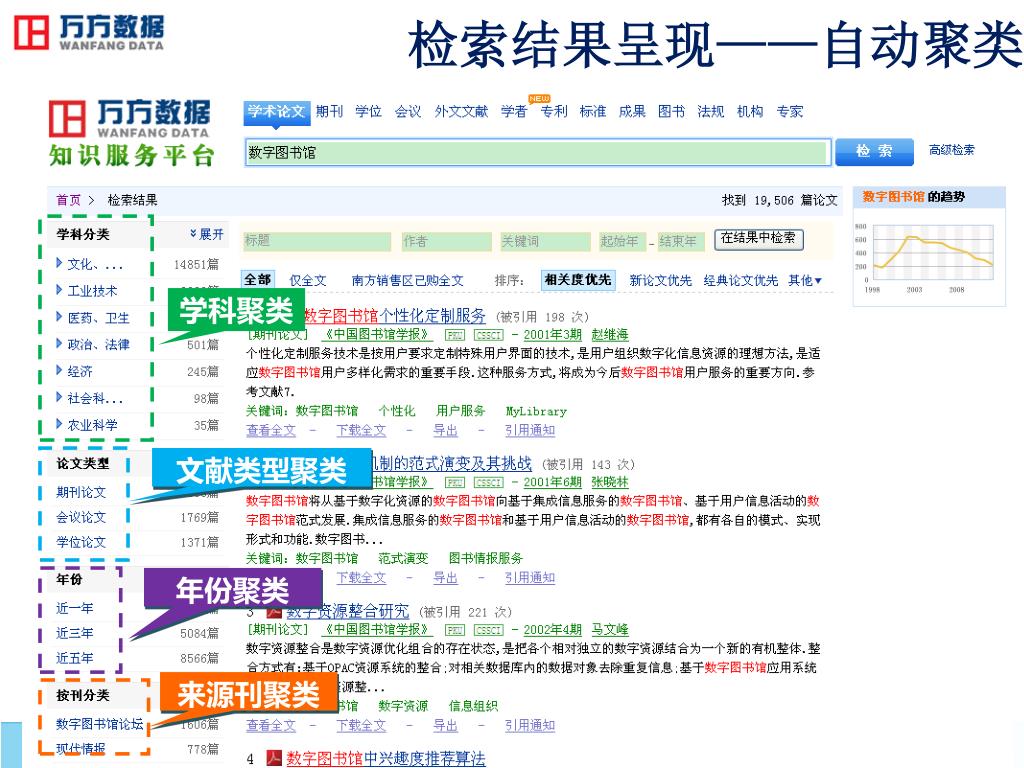Click the 万方数据 知识服务平台 site logo
1024x768 pixels.
(x=131, y=134)
